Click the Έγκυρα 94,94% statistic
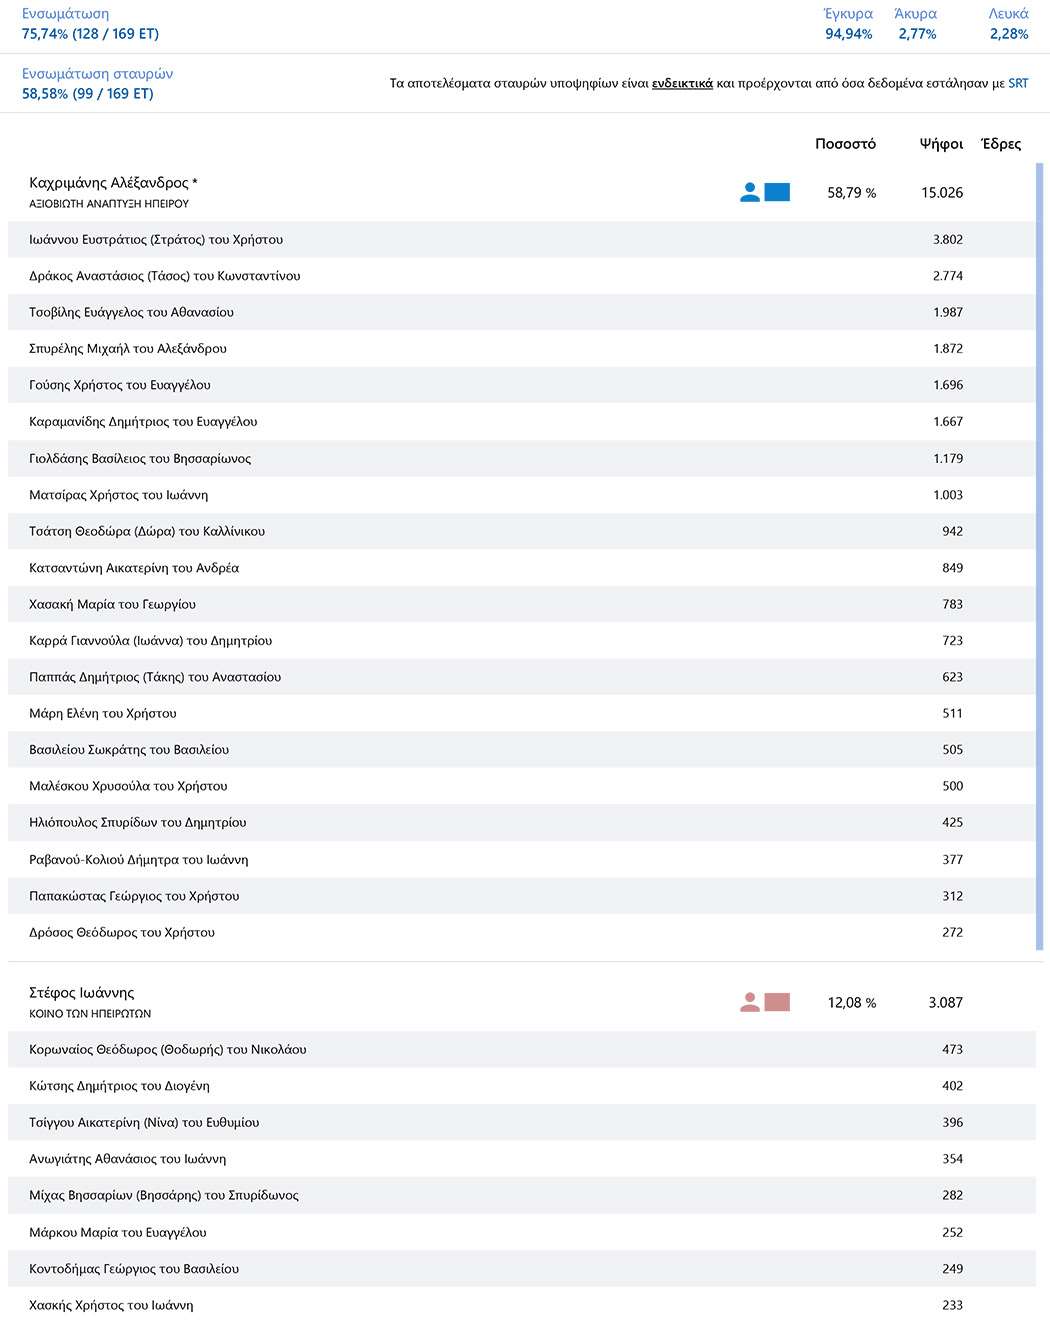Image resolution: width=1050 pixels, height=1323 pixels. (848, 24)
